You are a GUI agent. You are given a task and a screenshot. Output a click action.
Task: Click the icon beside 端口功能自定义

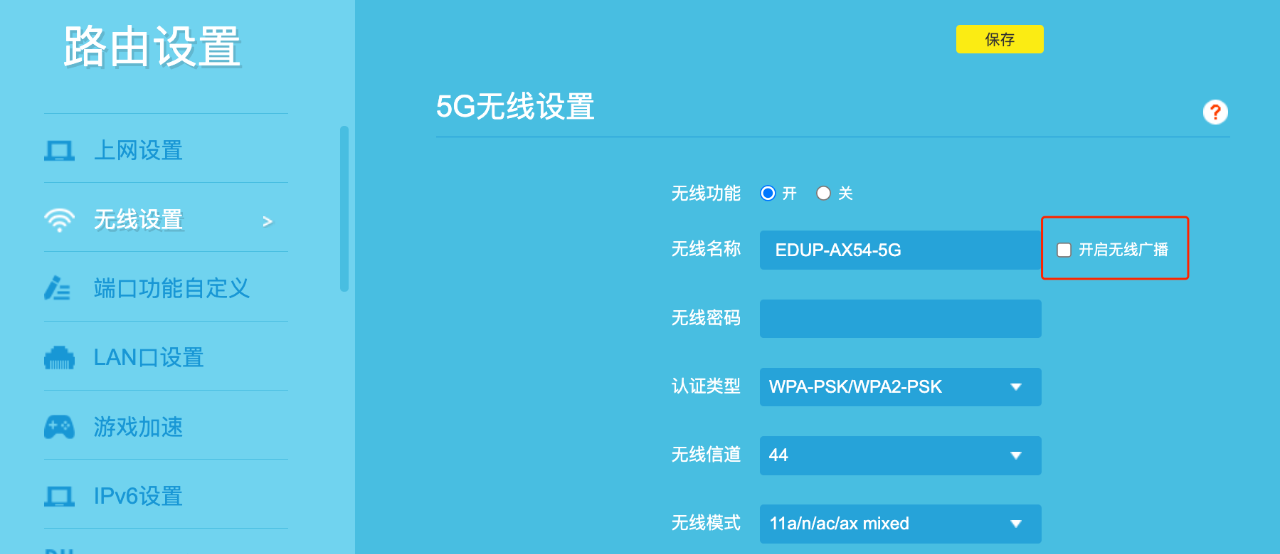click(58, 289)
